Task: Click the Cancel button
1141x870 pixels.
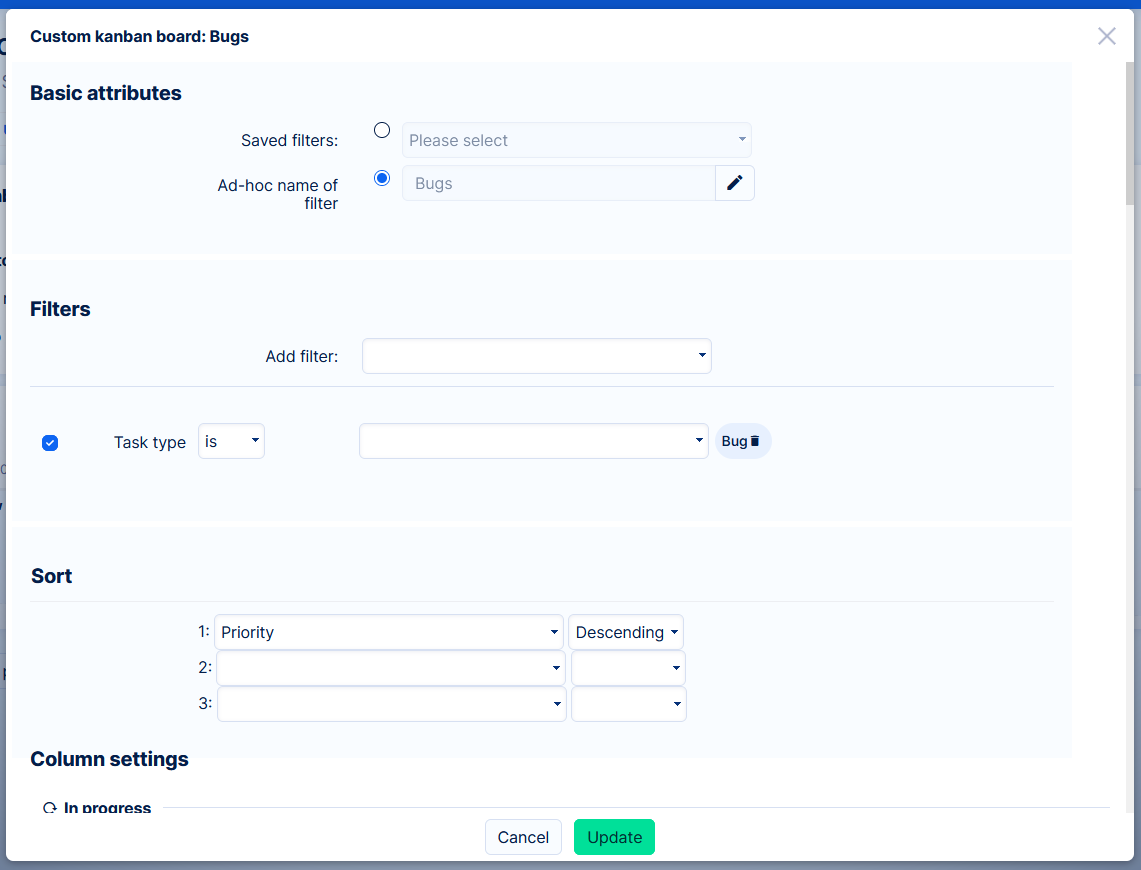Action: (523, 837)
